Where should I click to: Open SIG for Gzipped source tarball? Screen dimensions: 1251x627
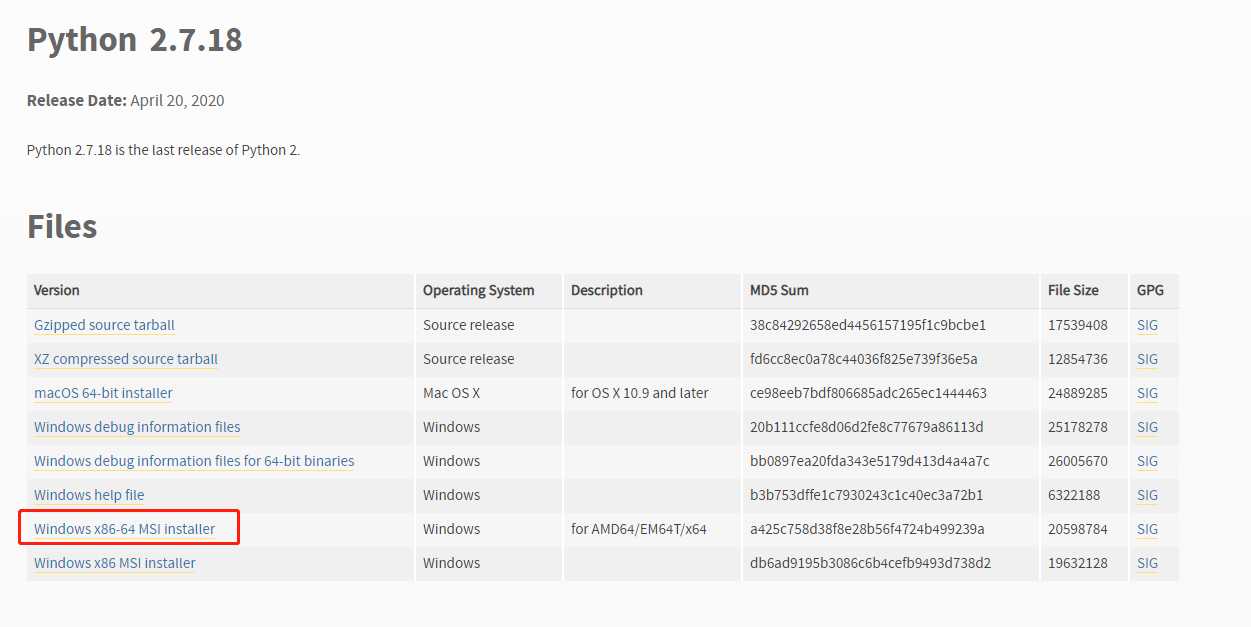click(x=1147, y=325)
